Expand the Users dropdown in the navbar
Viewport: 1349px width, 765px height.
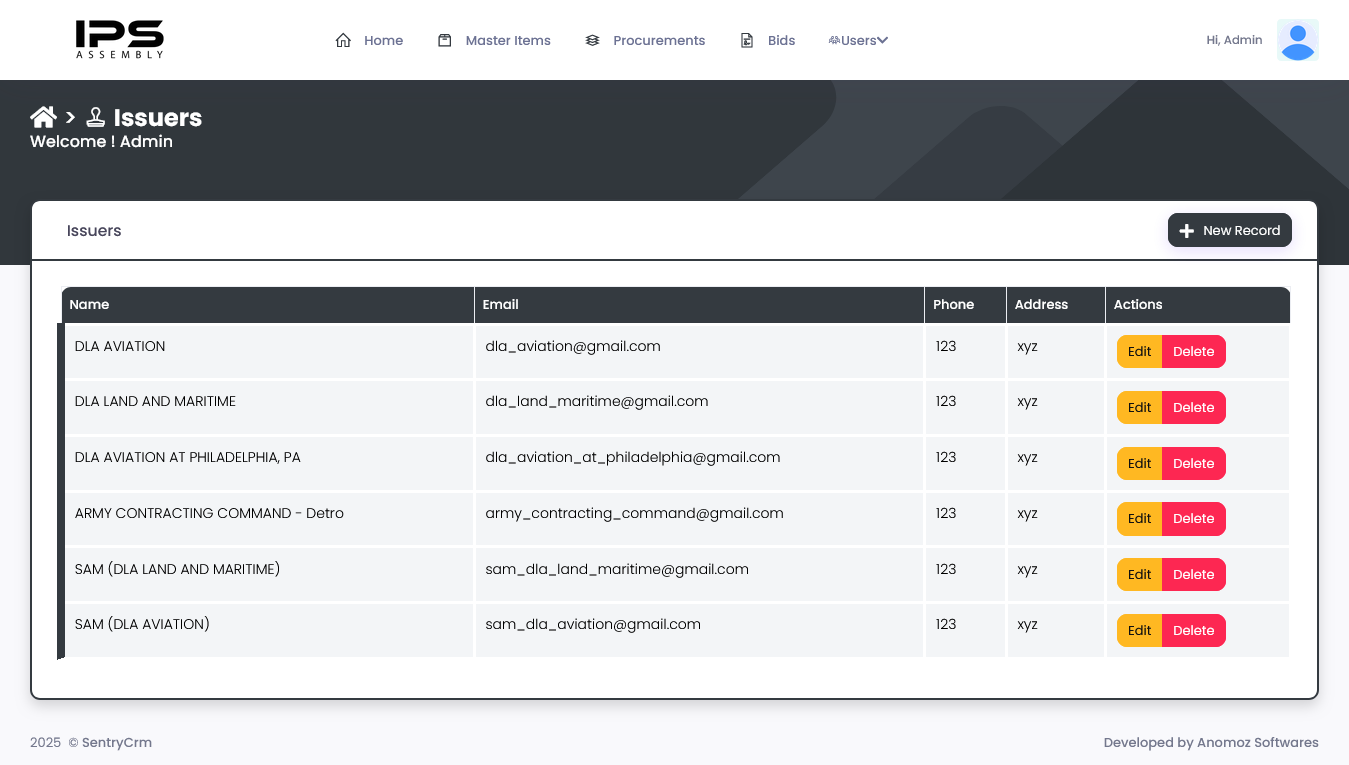(858, 40)
